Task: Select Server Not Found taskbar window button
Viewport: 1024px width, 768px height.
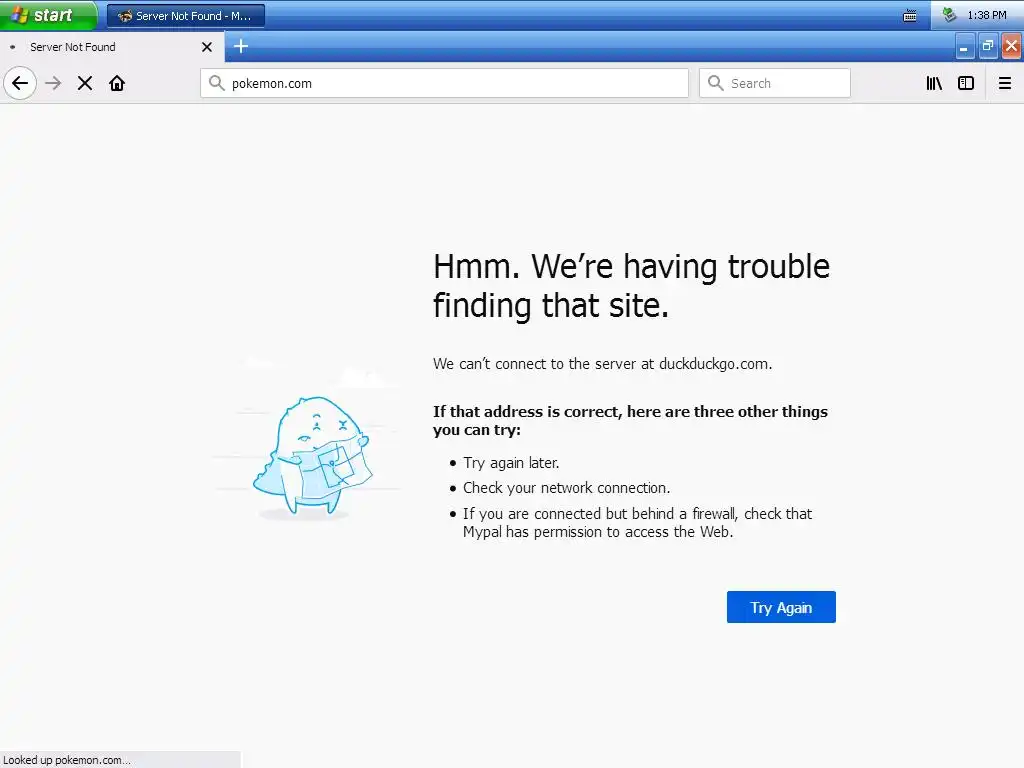Action: tap(185, 16)
